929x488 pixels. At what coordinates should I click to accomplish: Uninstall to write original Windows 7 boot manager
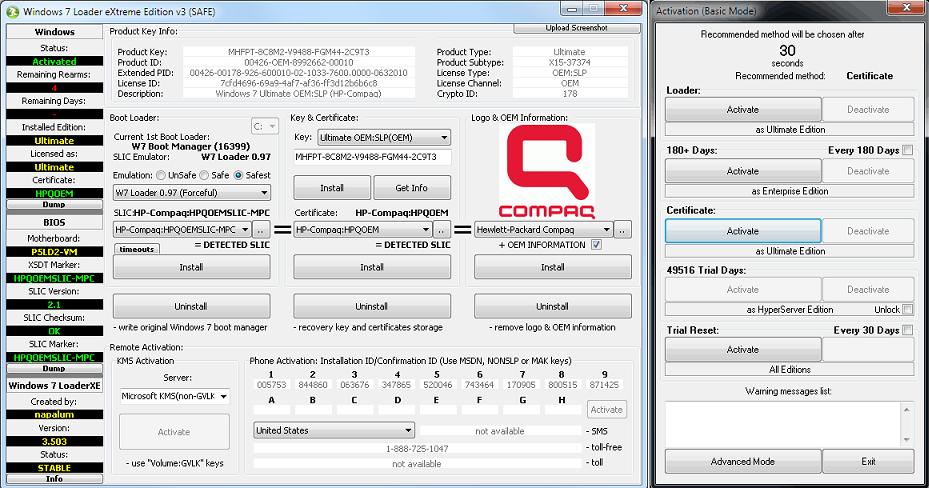(x=191, y=306)
